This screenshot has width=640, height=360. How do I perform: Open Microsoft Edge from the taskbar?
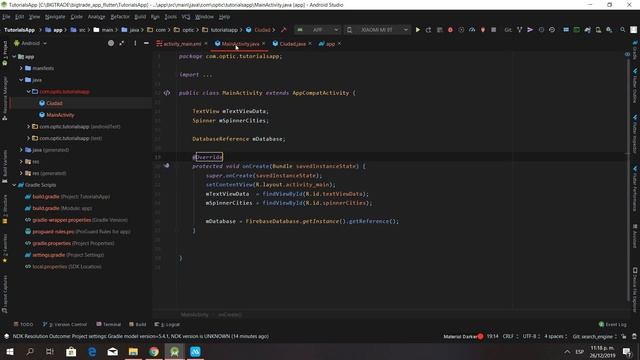[92, 351]
